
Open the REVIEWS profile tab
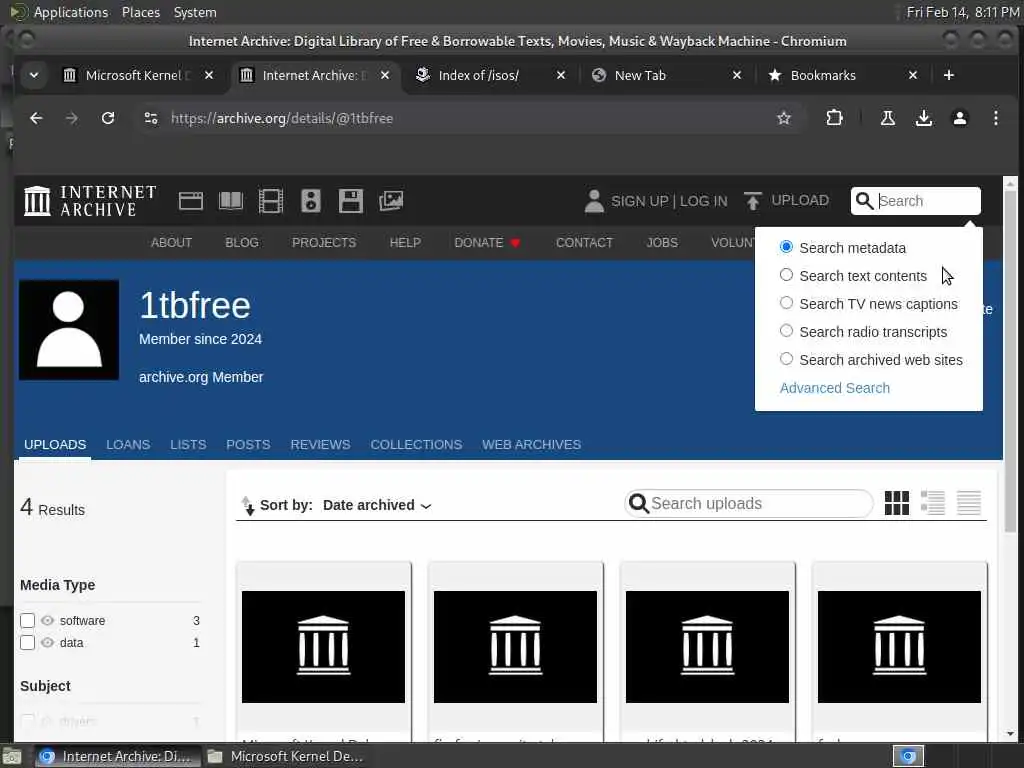(x=320, y=445)
